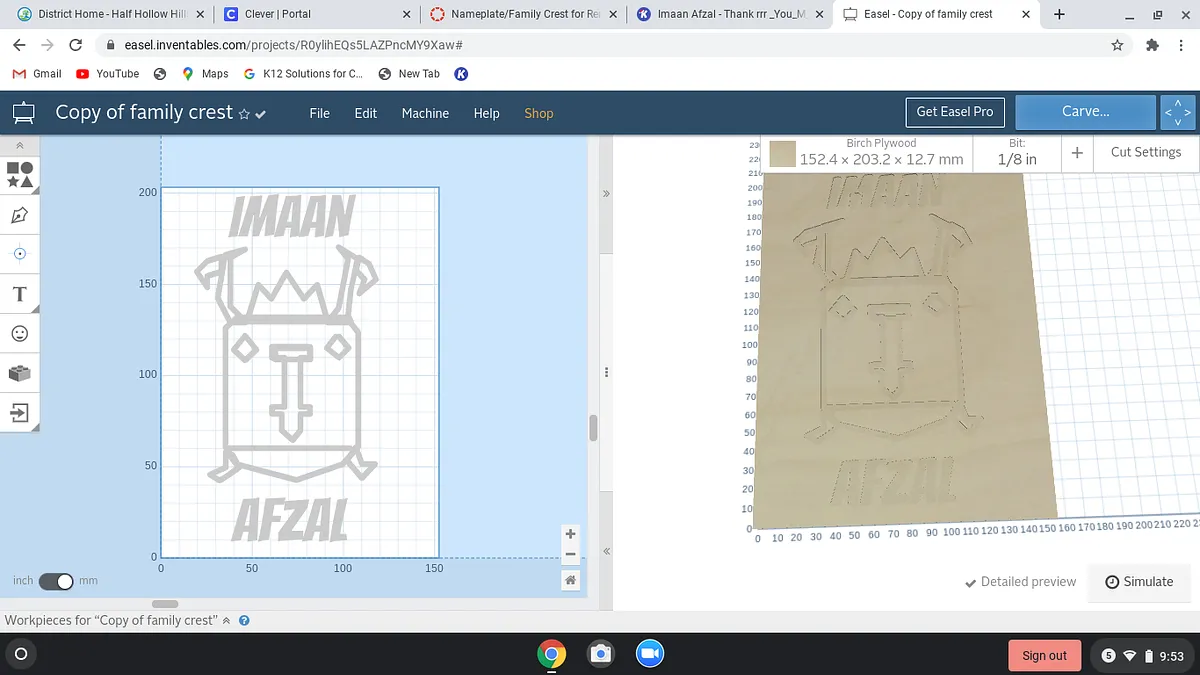Viewport: 1200px width, 675px height.
Task: Select the AFZAL text on canvas
Action: 290,518
